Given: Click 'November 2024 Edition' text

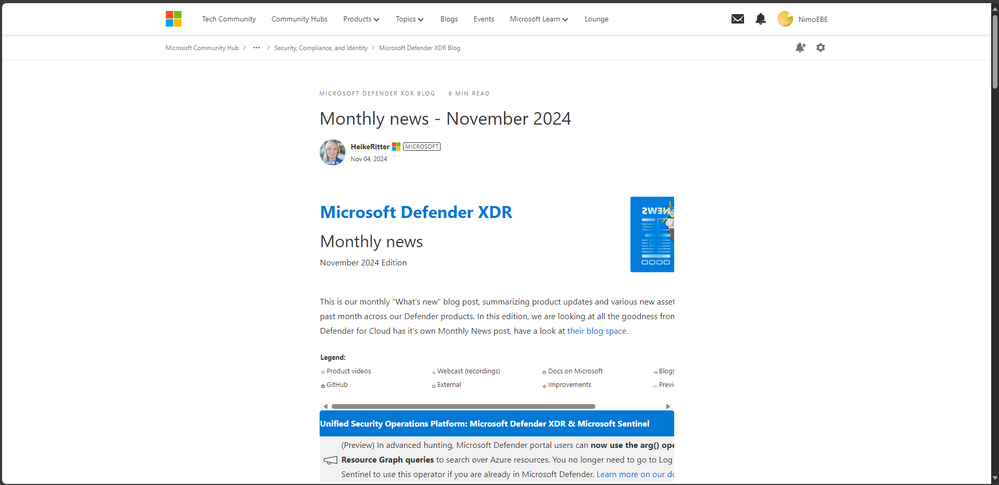Looking at the screenshot, I should (x=363, y=263).
